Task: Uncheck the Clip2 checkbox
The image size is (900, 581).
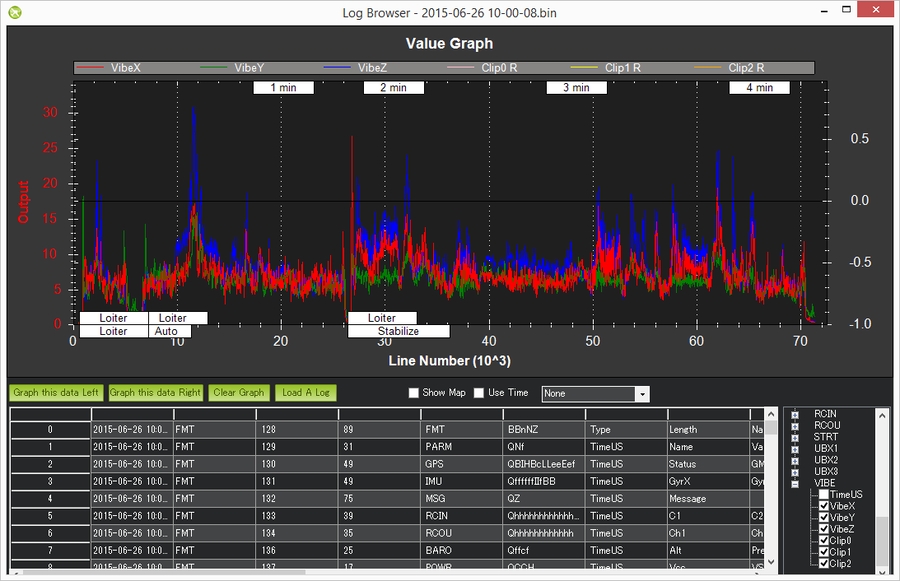Action: point(823,564)
